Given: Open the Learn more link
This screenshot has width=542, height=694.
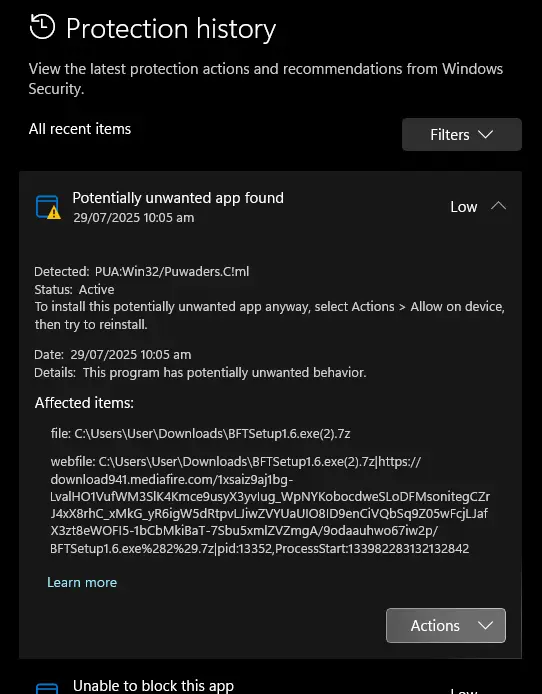Looking at the screenshot, I should point(82,582).
